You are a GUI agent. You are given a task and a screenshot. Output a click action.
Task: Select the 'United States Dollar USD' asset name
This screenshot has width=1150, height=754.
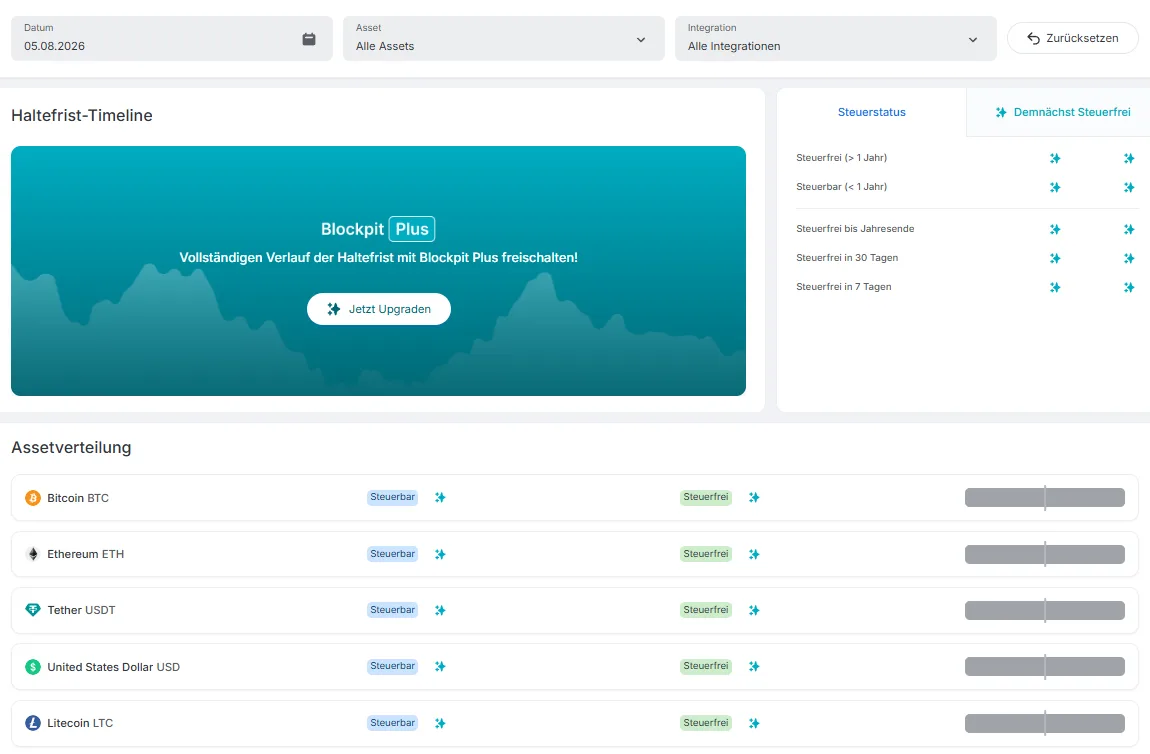click(114, 667)
